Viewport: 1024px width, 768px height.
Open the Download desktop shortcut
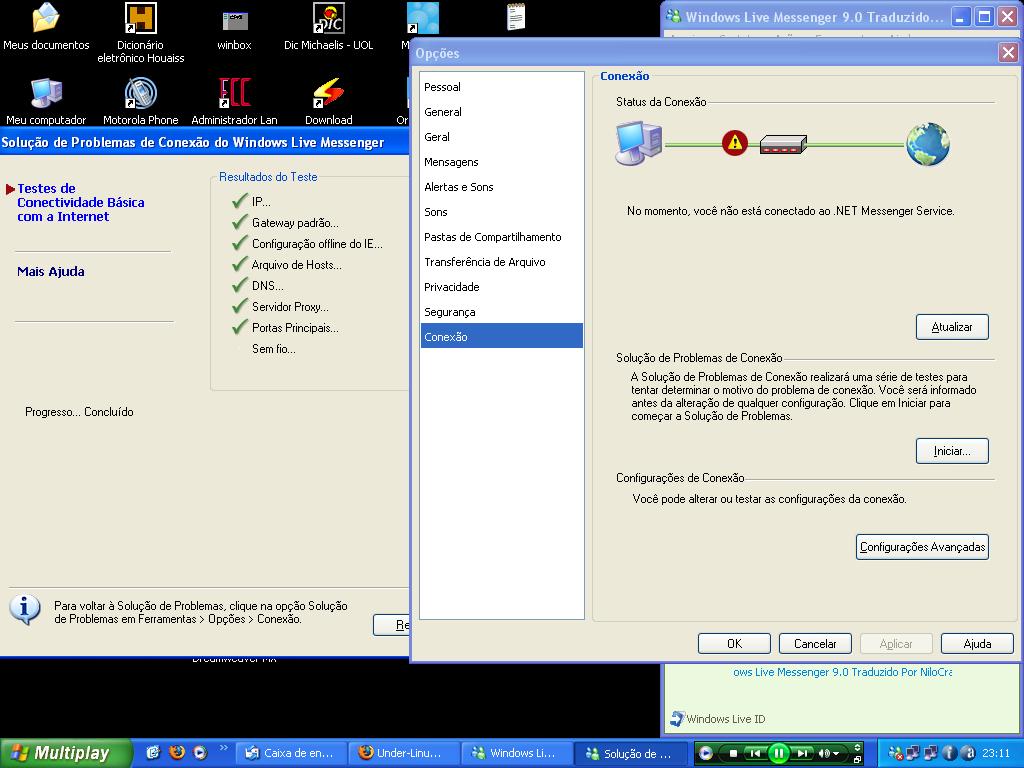coord(328,101)
